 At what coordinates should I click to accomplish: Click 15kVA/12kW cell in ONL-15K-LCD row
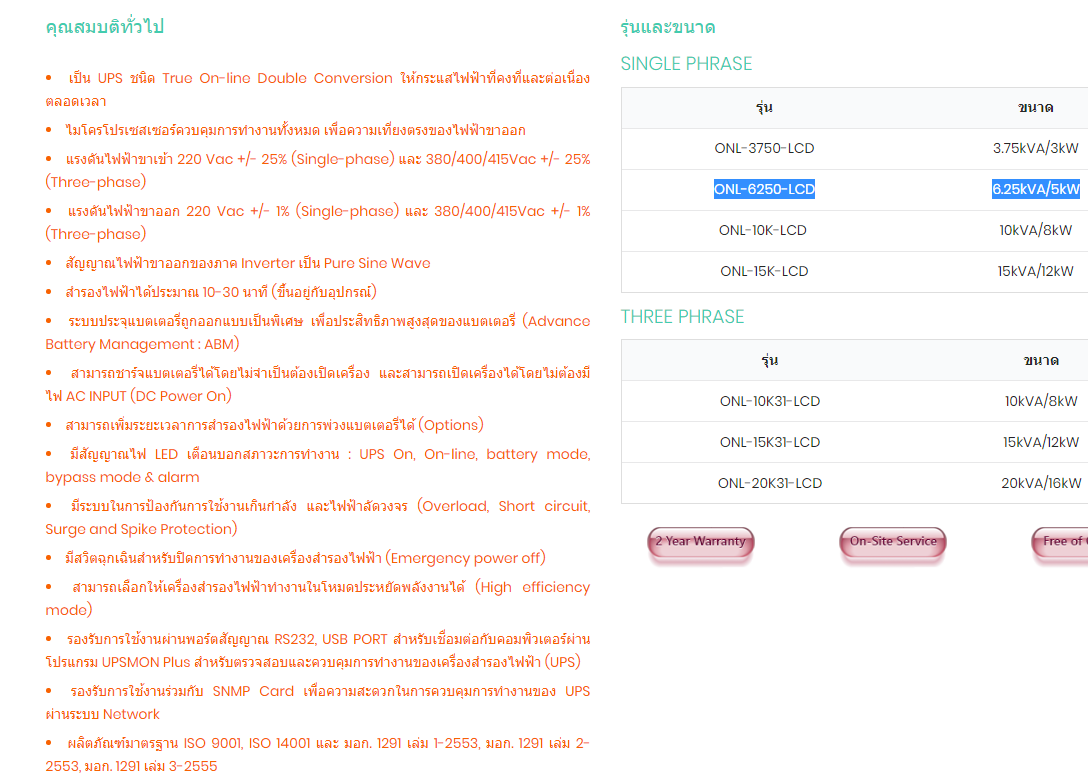point(1035,271)
